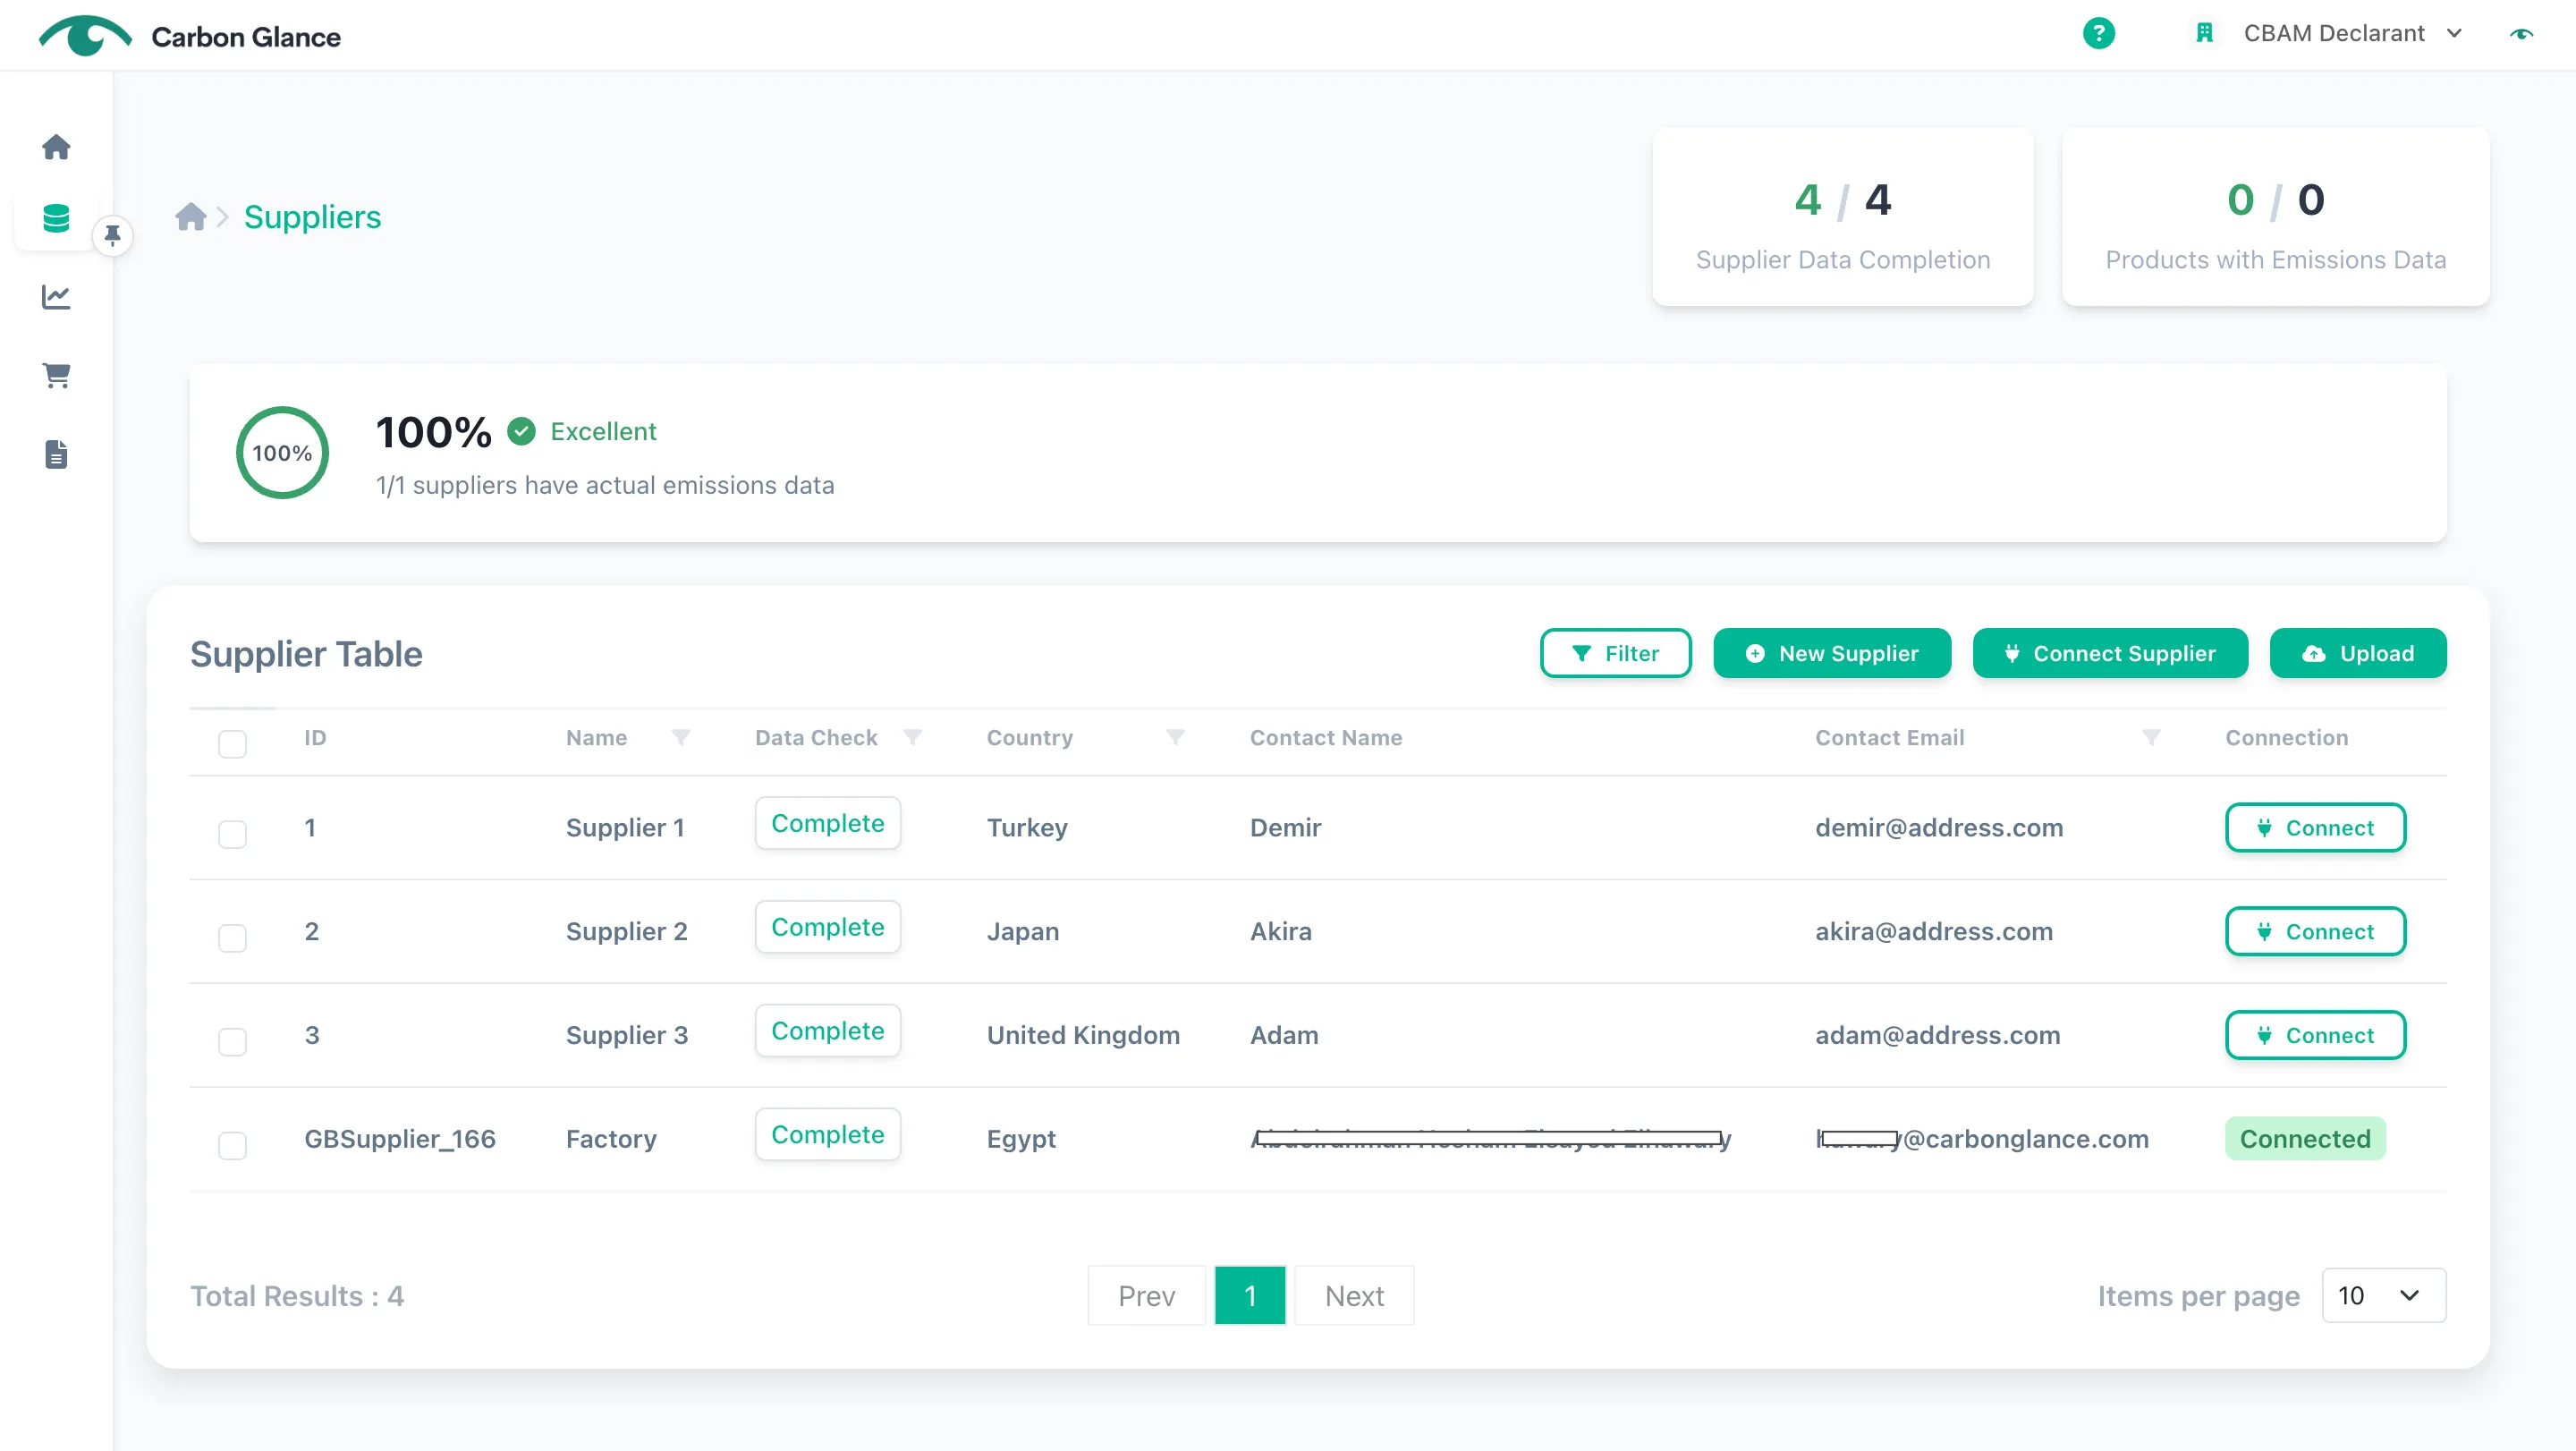Screen dimensions: 2576x1451
Task: Toggle the select-all checkbox in table header
Action: coord(232,743)
